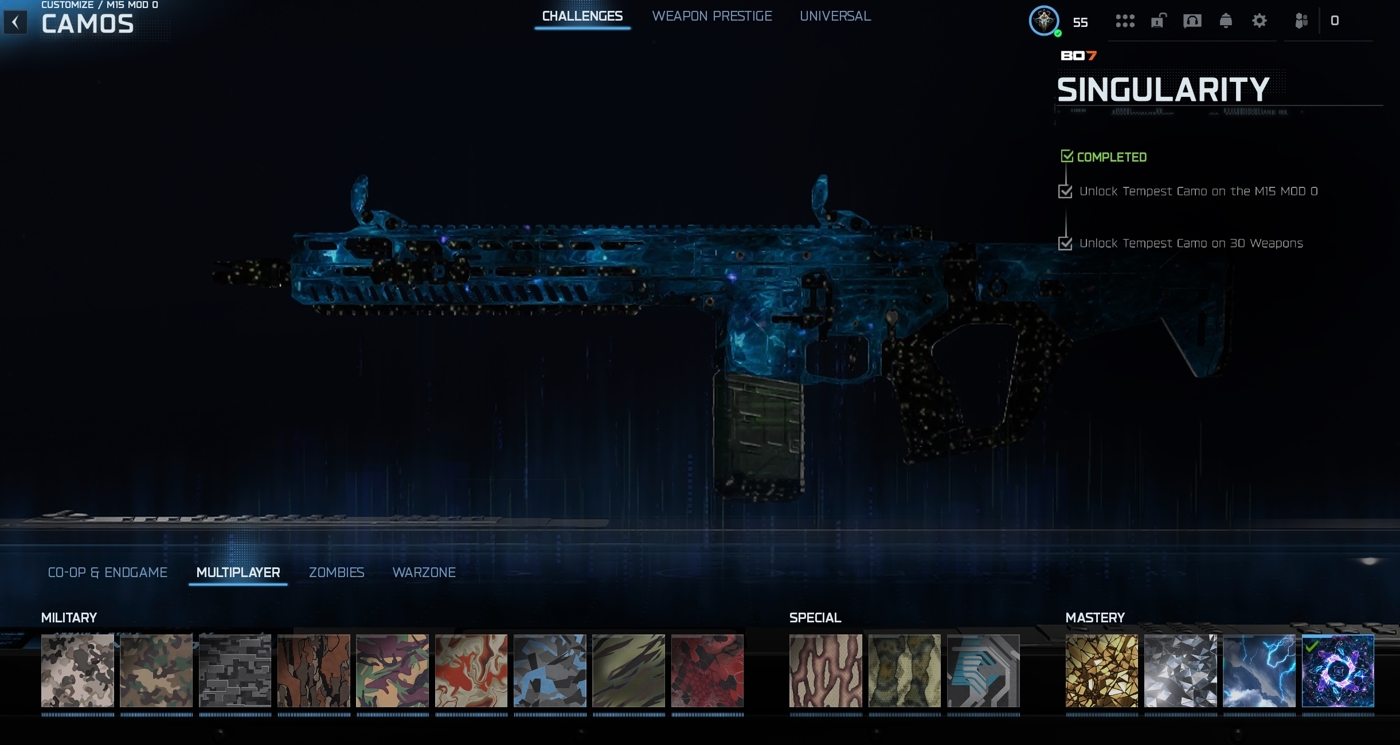1400x745 pixels.
Task: Pick the first Special camo swatch
Action: click(825, 671)
